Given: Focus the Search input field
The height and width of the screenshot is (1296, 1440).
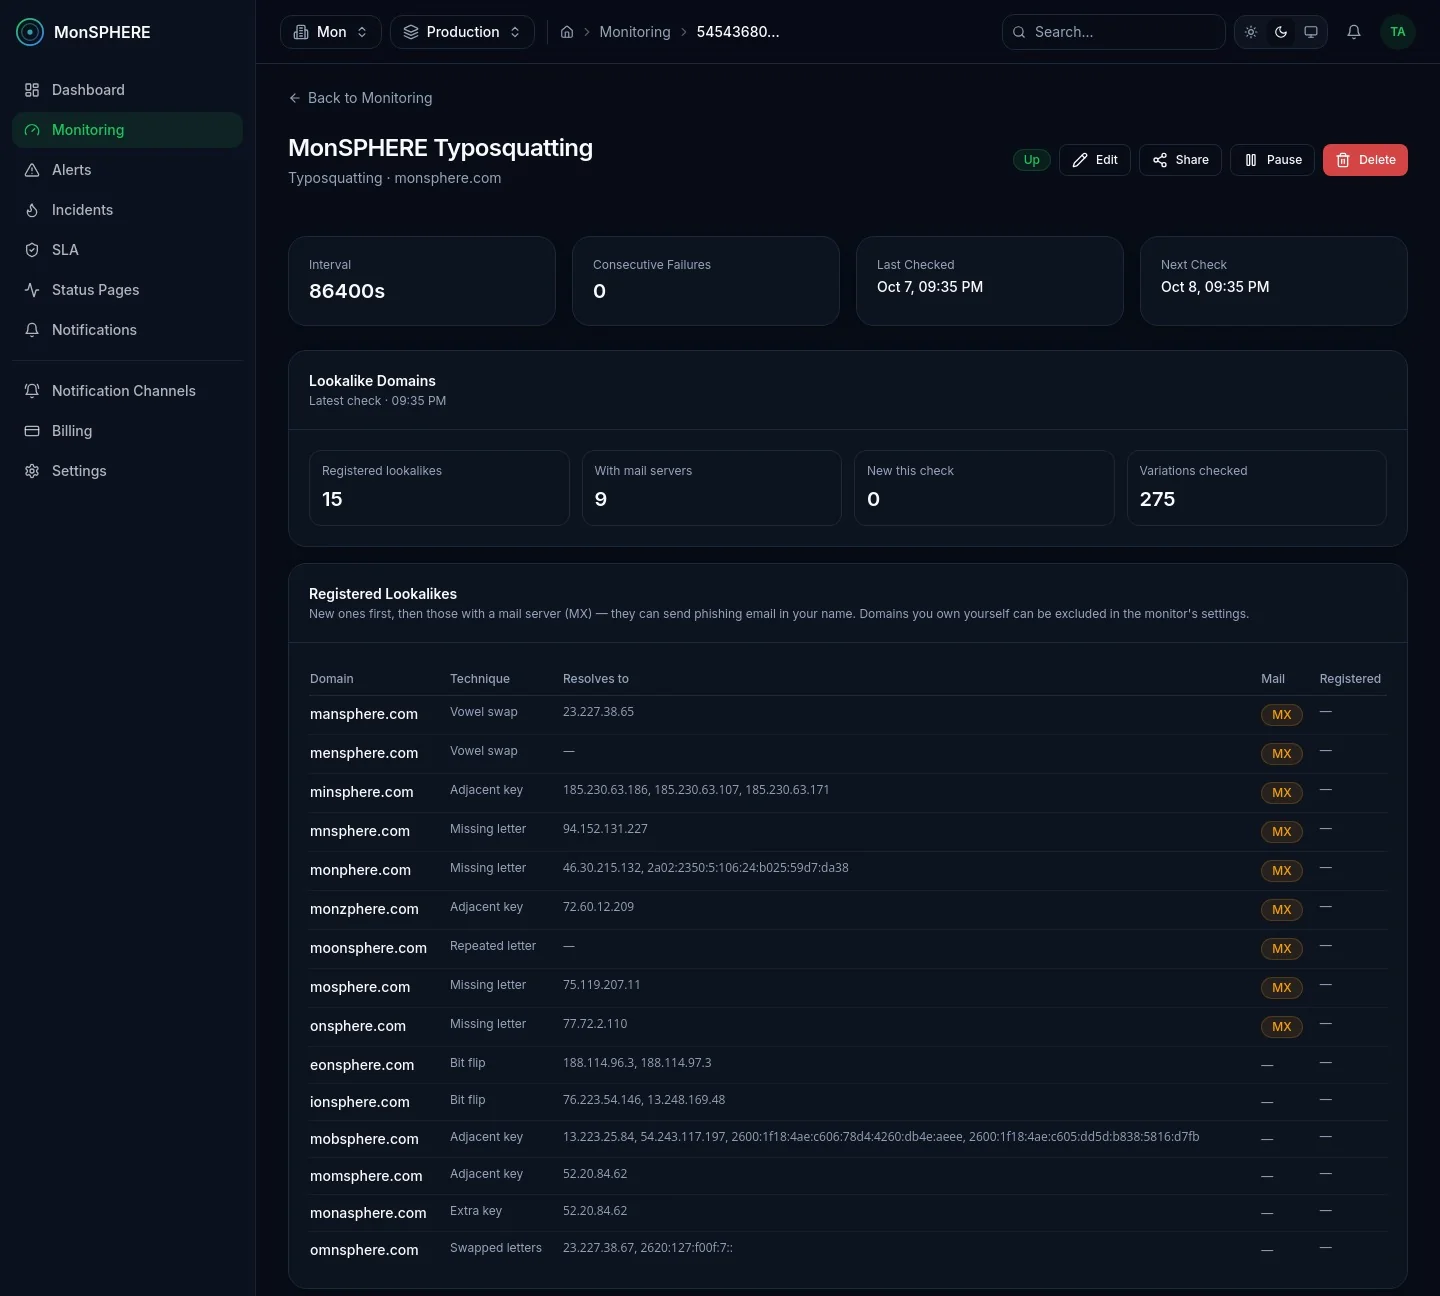Looking at the screenshot, I should coord(1114,32).
